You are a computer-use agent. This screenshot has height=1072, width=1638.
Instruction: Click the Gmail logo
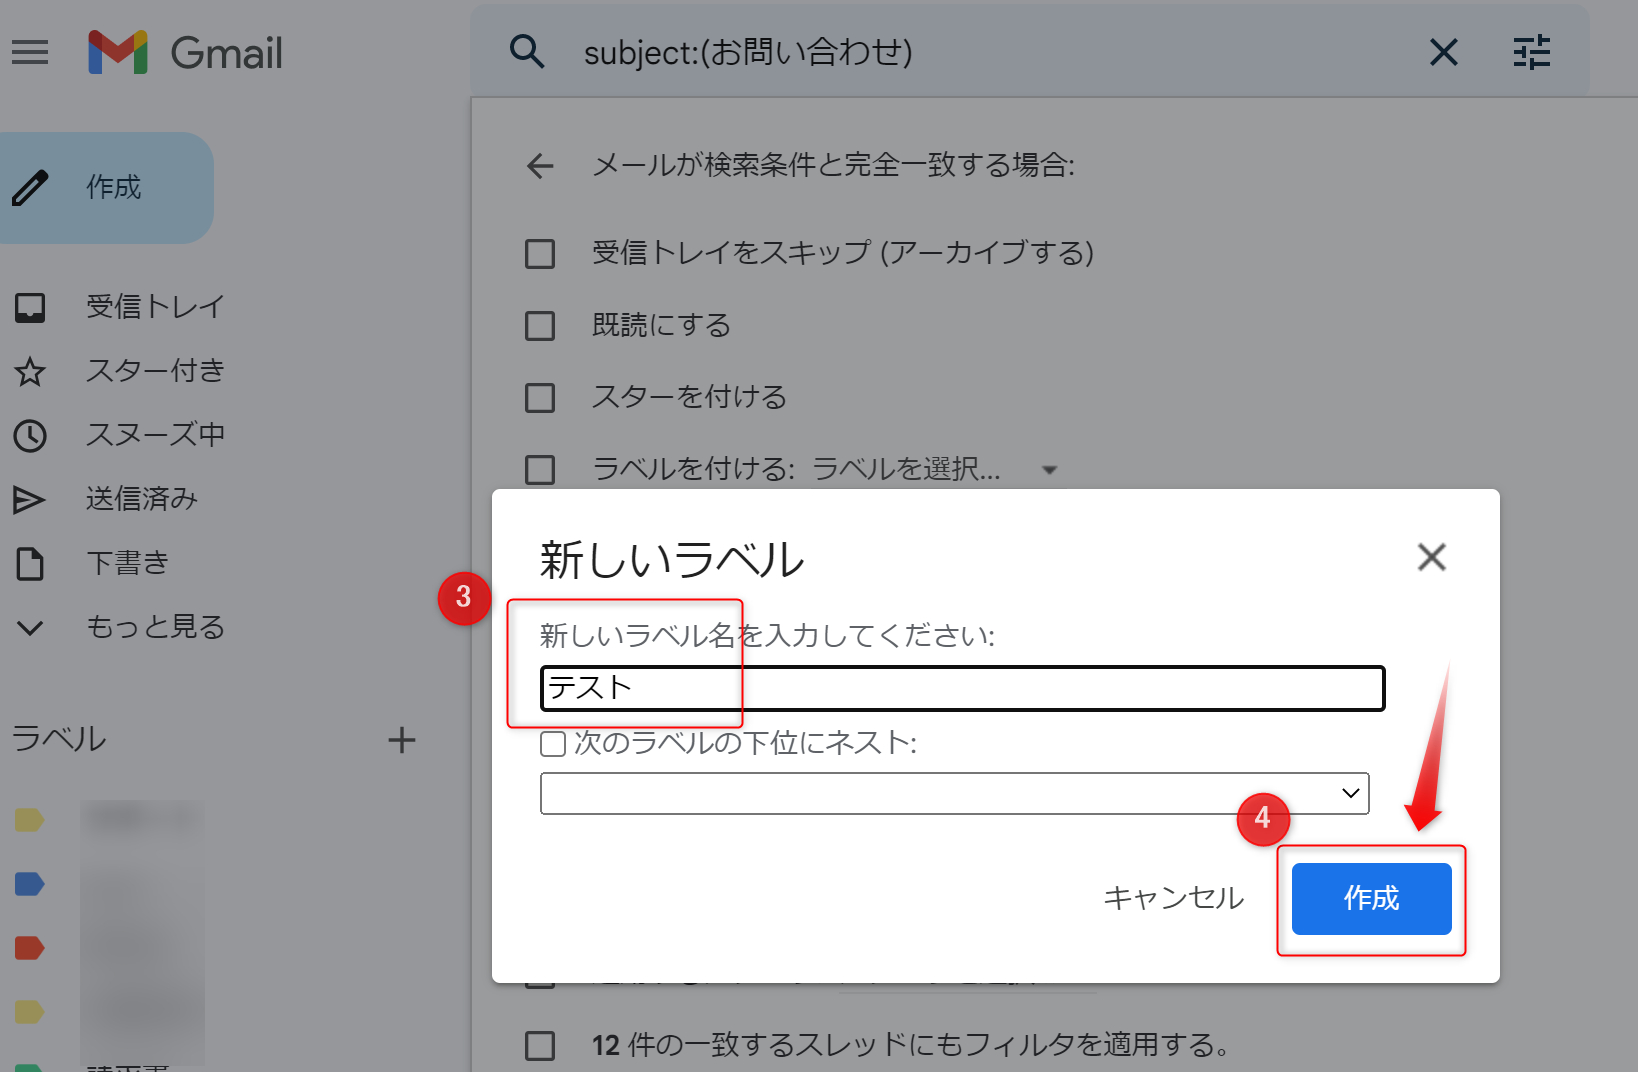pyautogui.click(x=186, y=52)
